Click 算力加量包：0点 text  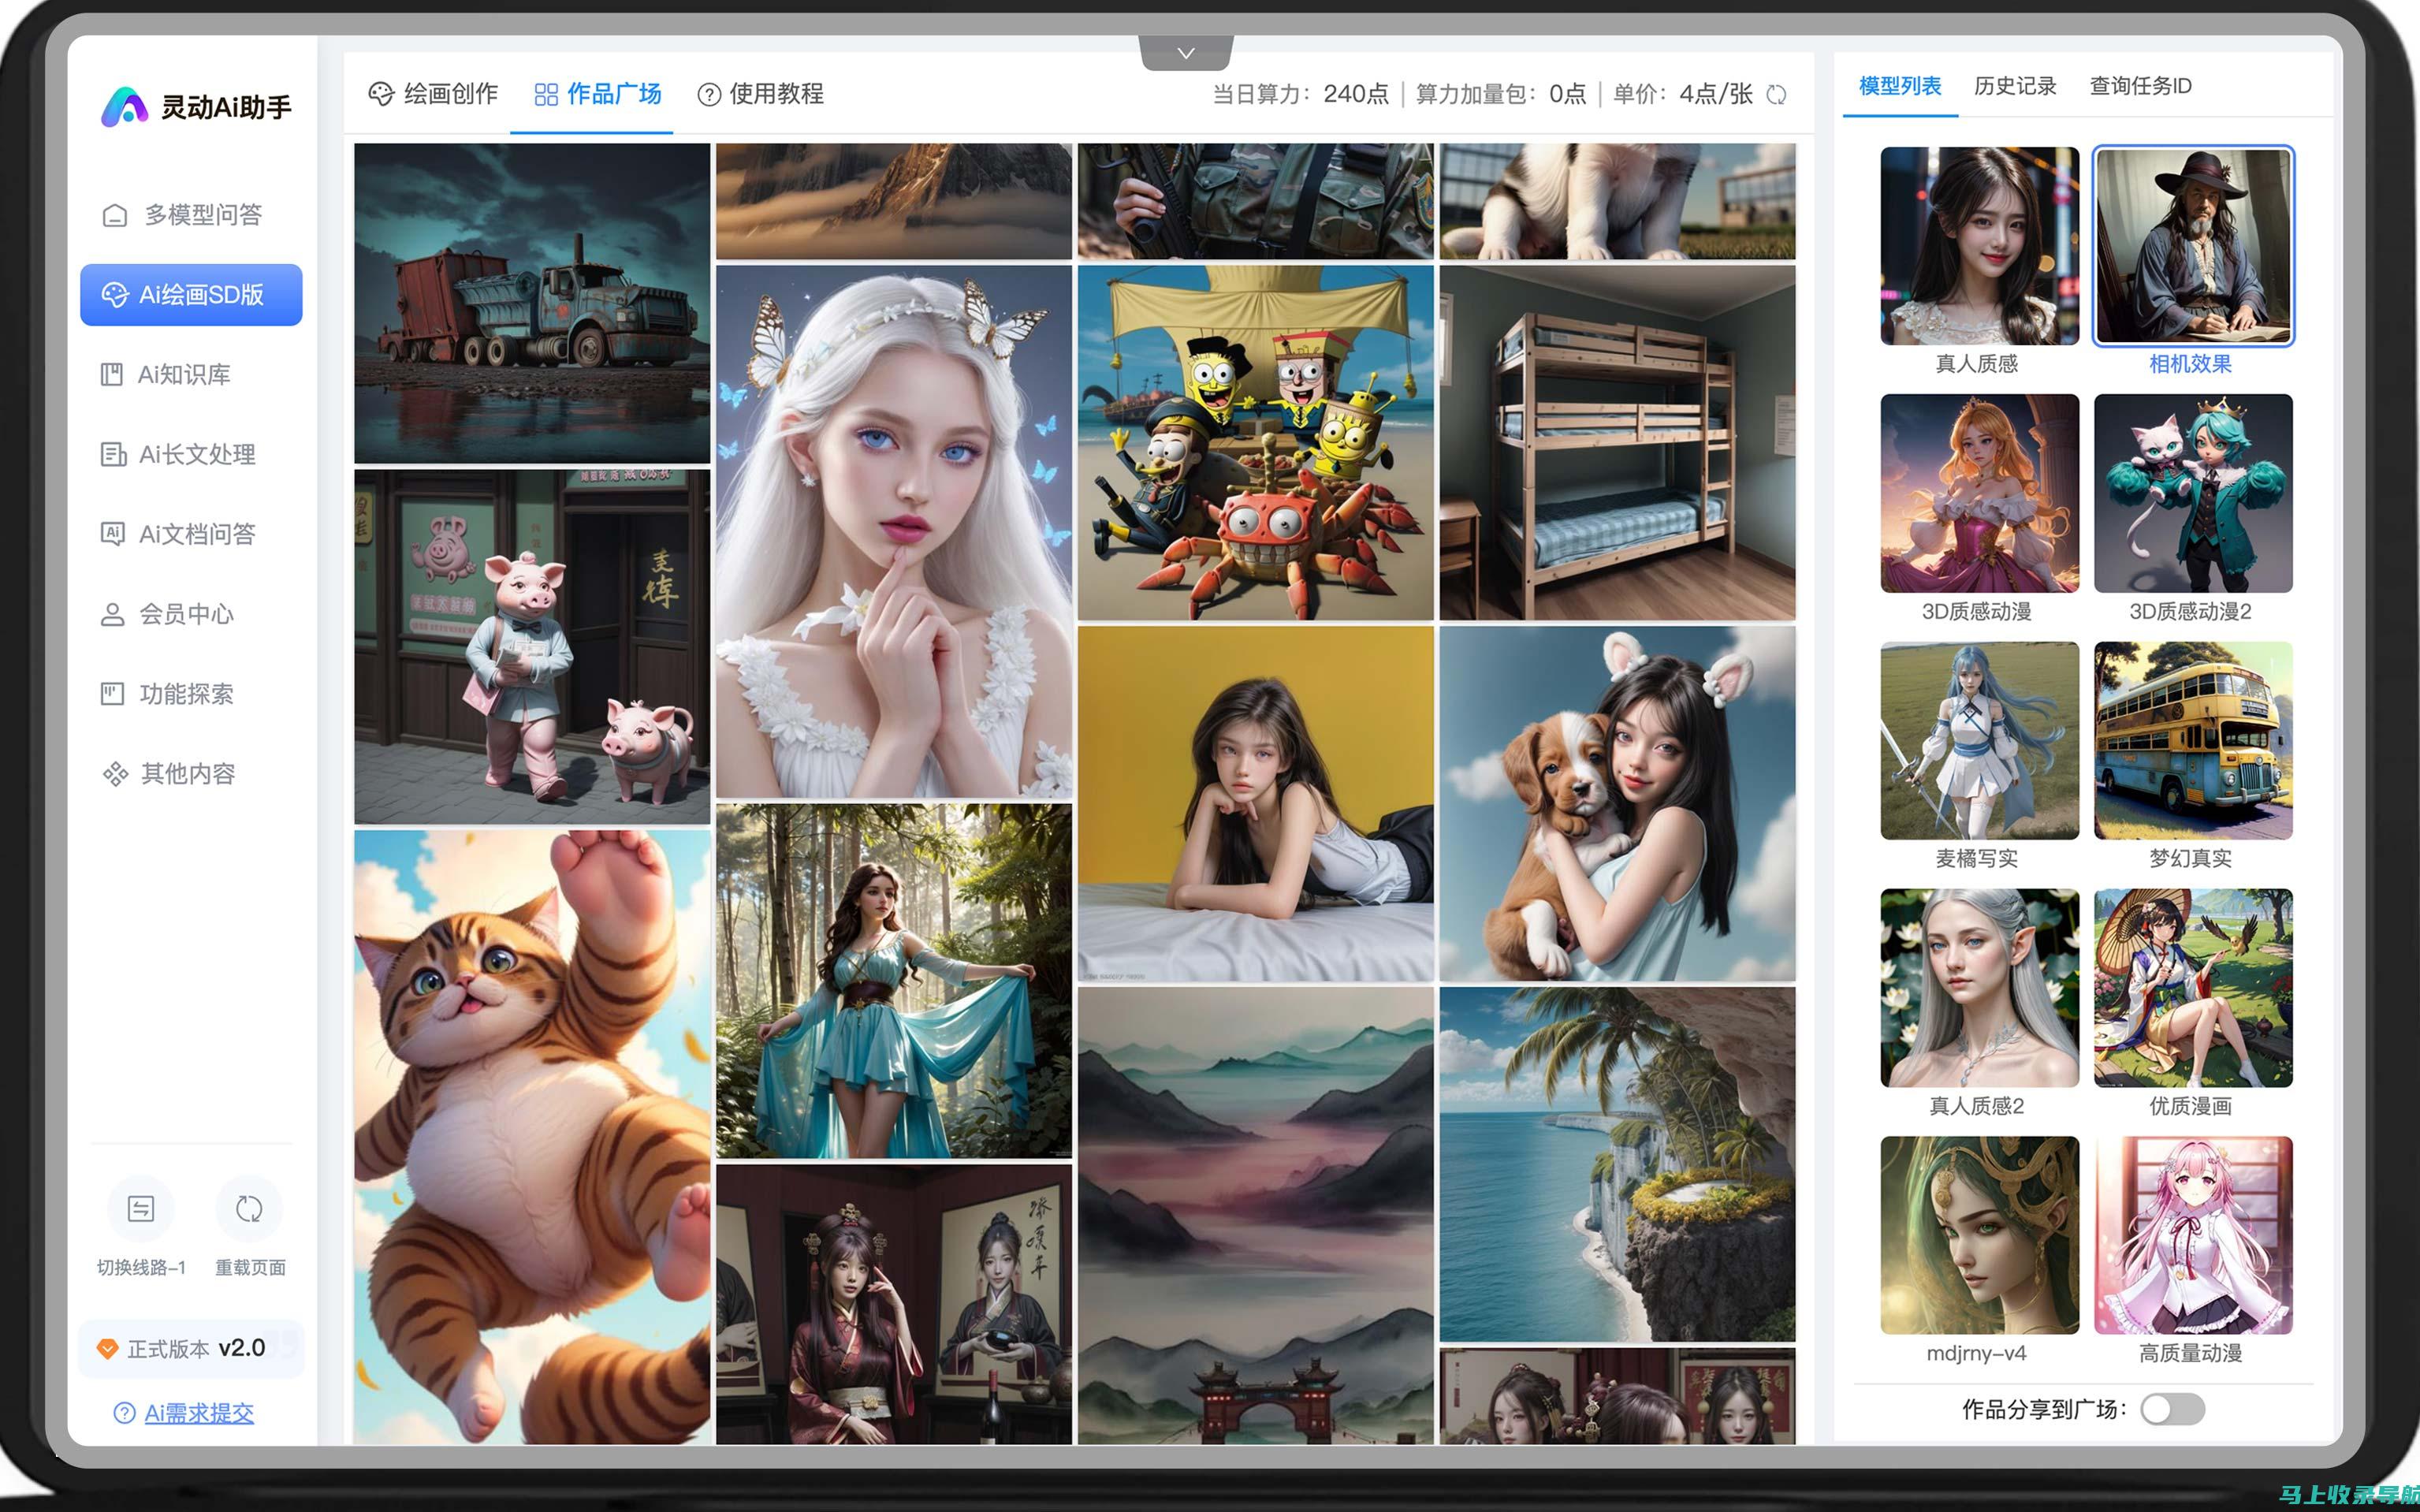point(1501,95)
